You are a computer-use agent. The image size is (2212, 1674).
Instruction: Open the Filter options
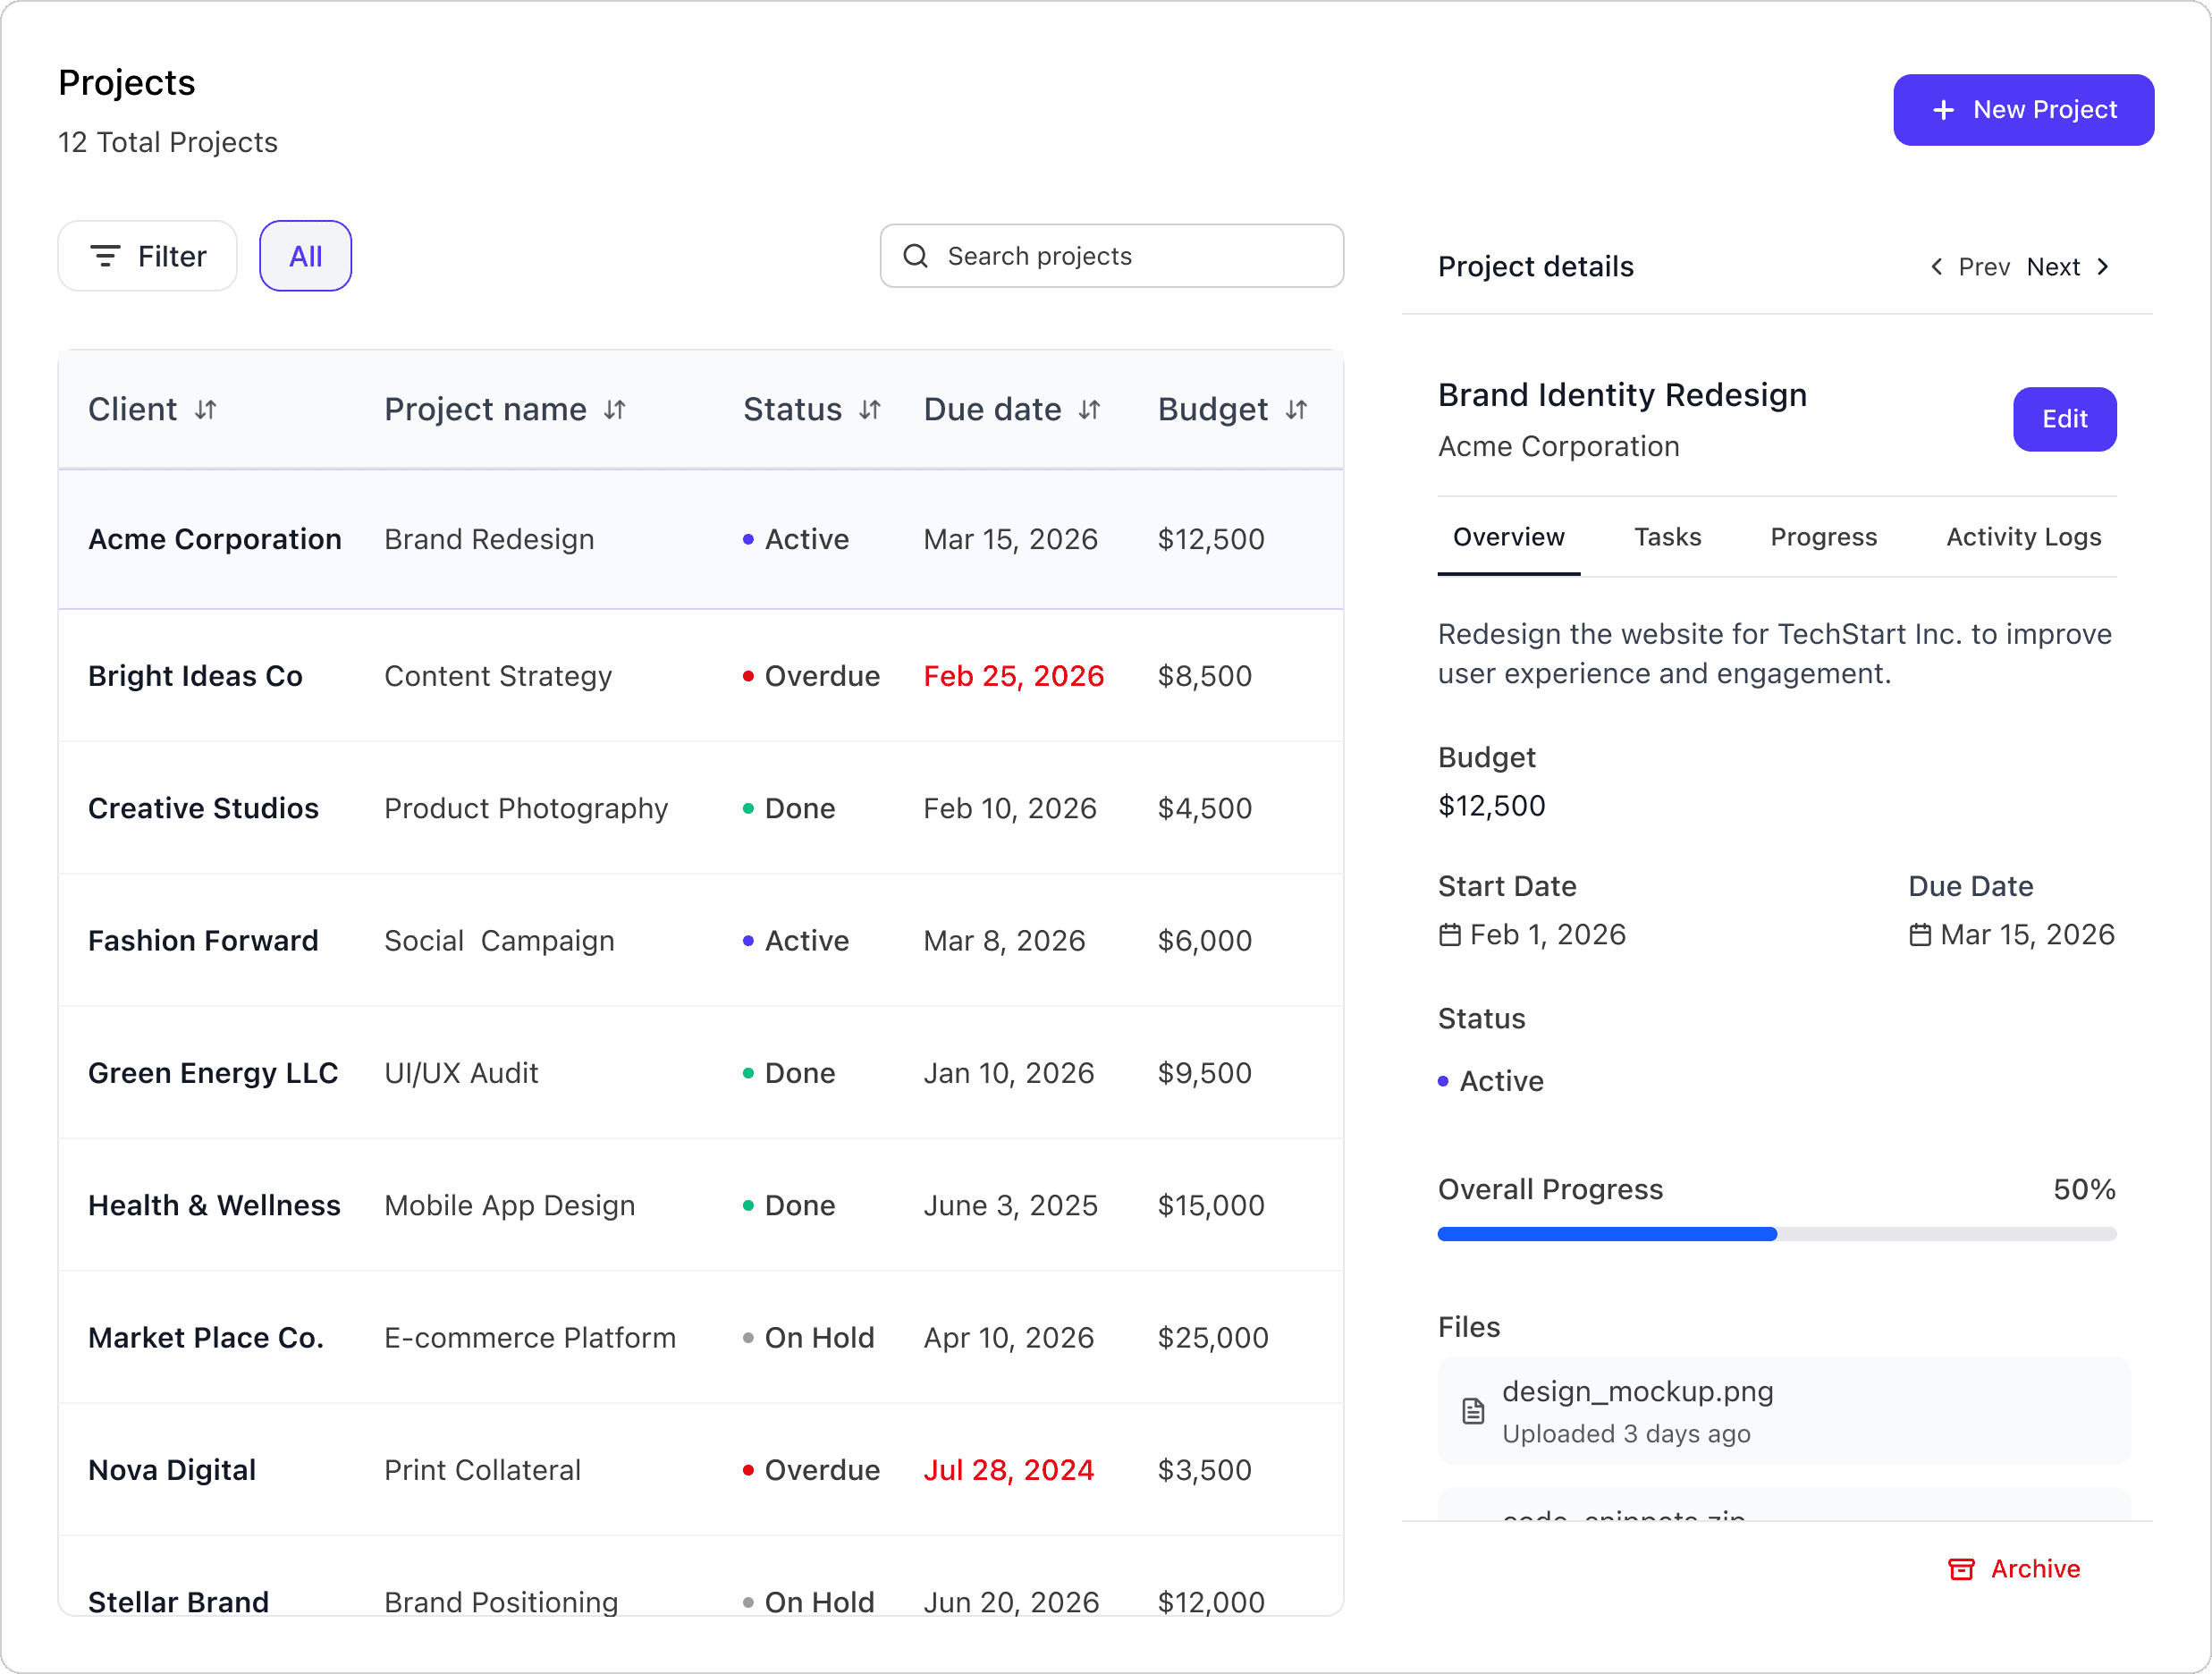[x=148, y=257]
